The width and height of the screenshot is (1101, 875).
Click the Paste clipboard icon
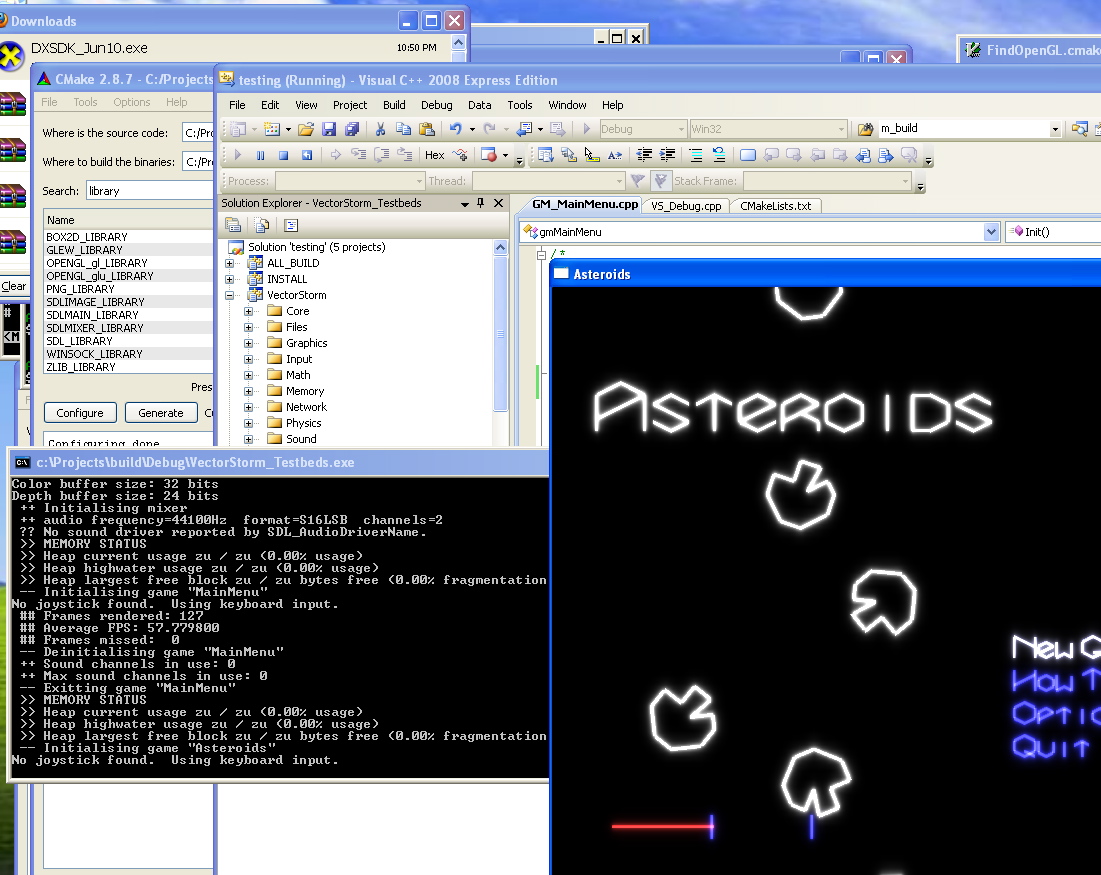[426, 129]
